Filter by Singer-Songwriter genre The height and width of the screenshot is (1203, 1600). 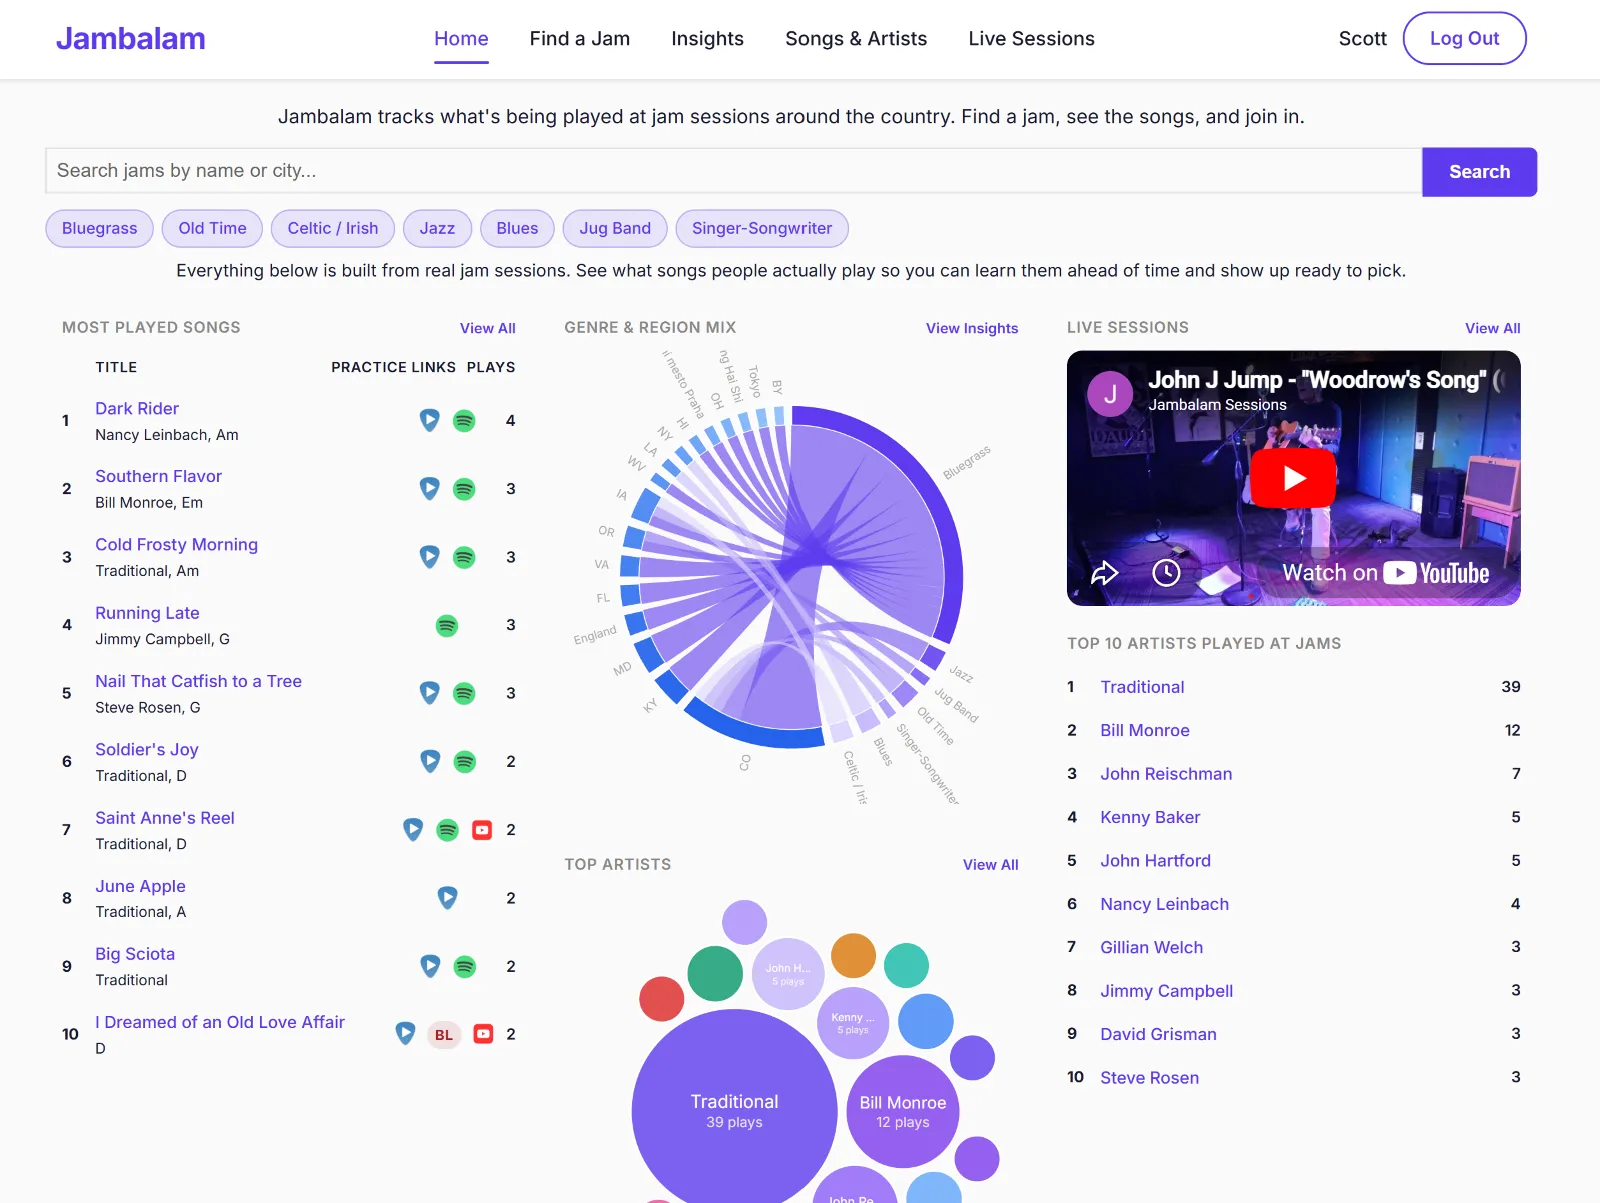[x=762, y=228]
